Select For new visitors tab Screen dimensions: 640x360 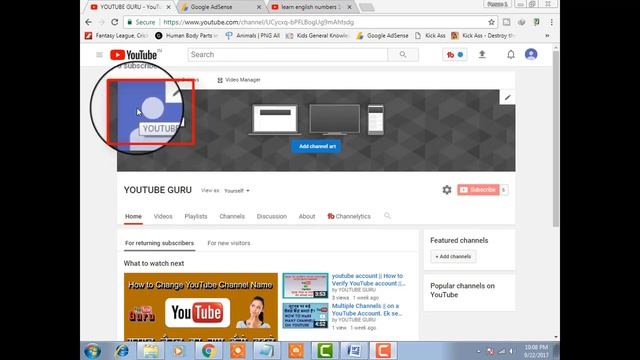229,243
